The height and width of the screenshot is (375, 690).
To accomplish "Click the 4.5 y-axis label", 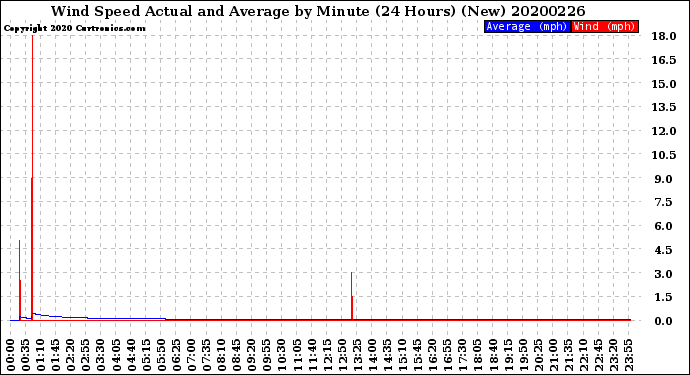I will 664,250.
